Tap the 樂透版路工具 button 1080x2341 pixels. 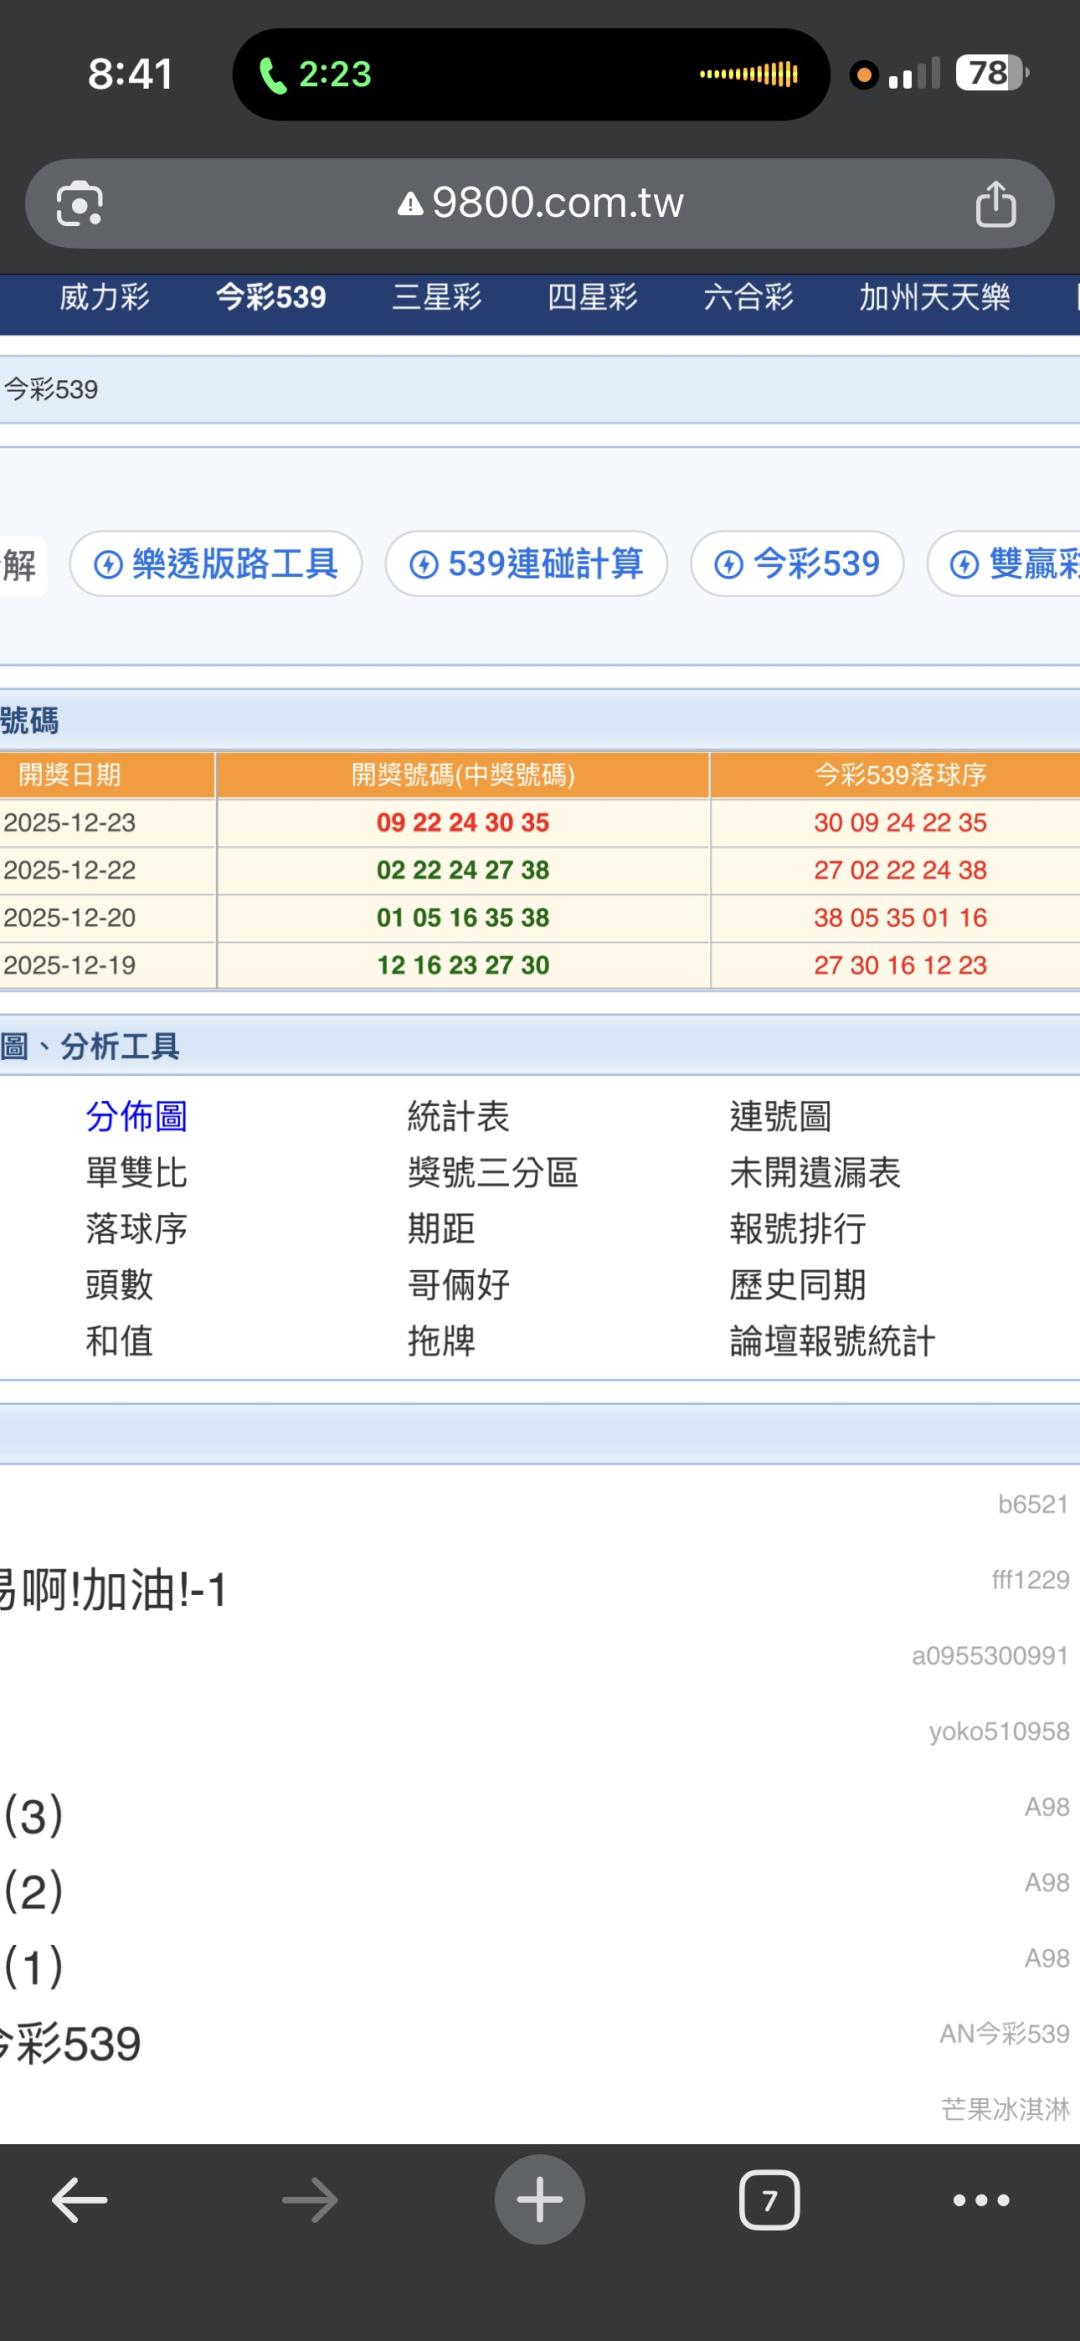[216, 564]
